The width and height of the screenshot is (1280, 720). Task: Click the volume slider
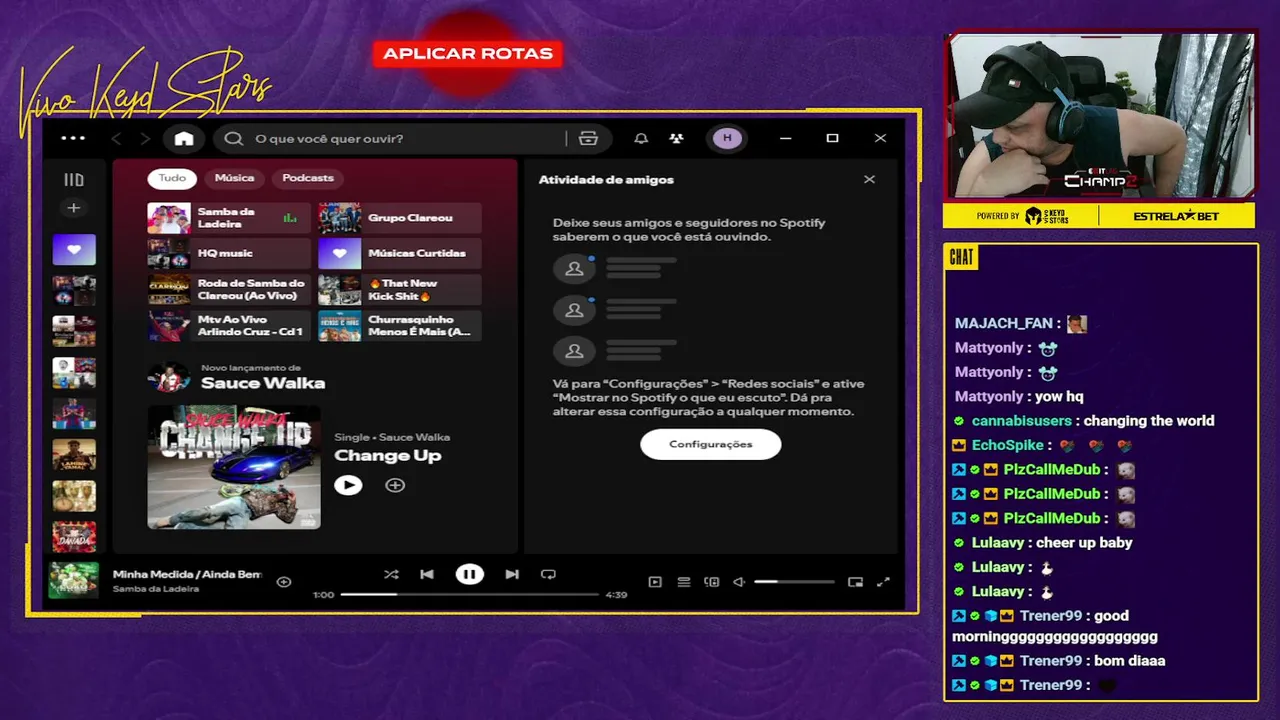click(x=794, y=581)
